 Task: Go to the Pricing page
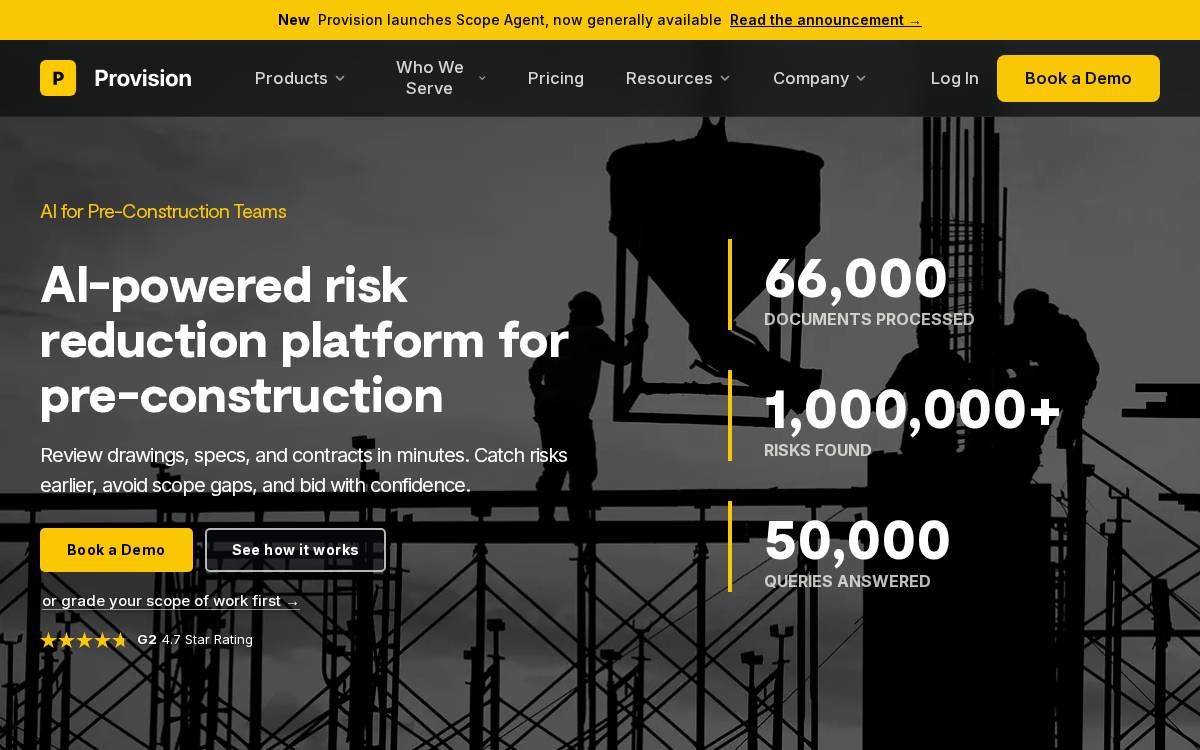(x=556, y=78)
